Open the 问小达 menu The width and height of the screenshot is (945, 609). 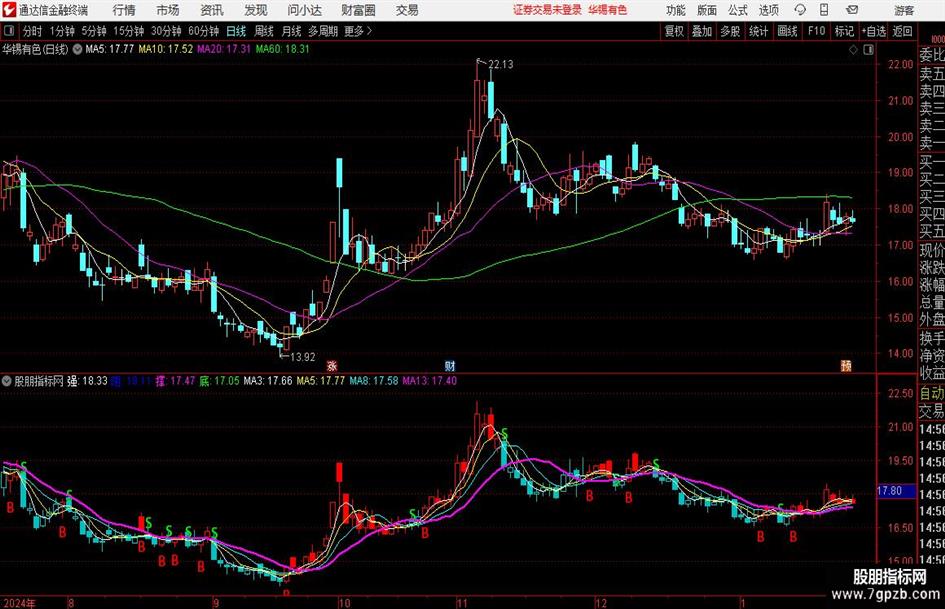click(304, 10)
